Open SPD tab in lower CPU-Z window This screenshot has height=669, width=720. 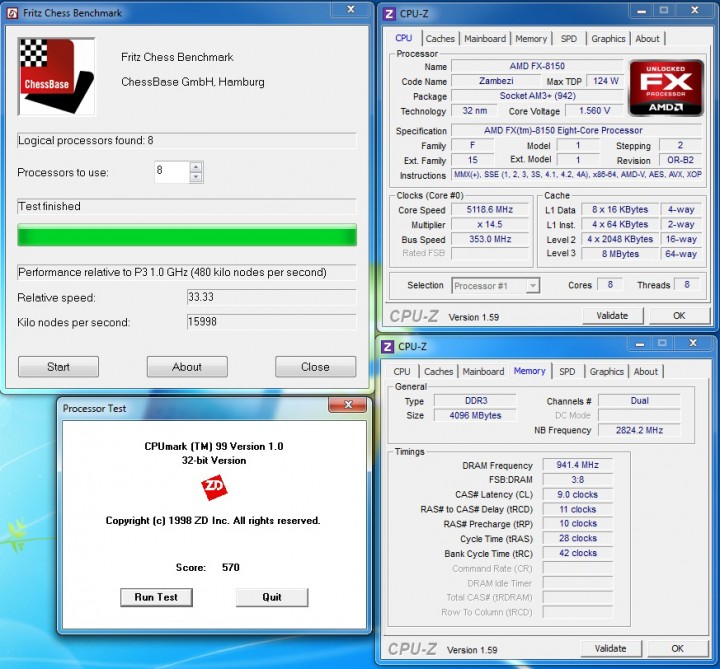click(567, 371)
